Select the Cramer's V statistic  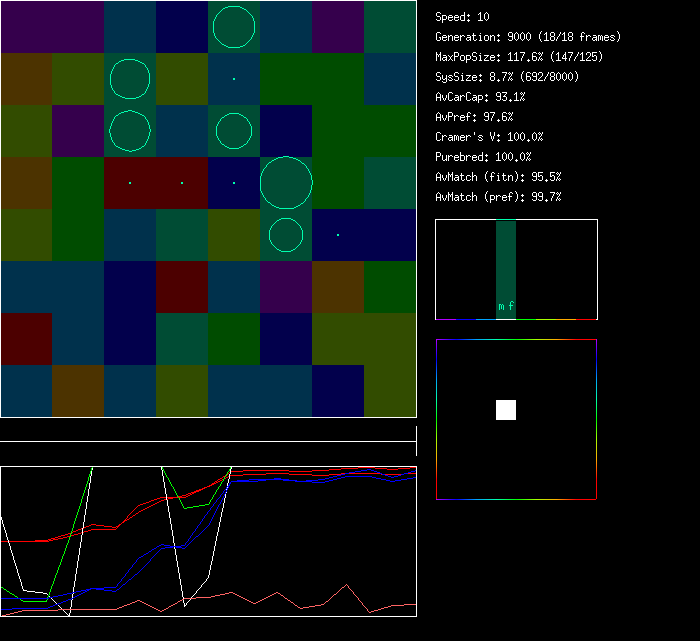tap(489, 137)
